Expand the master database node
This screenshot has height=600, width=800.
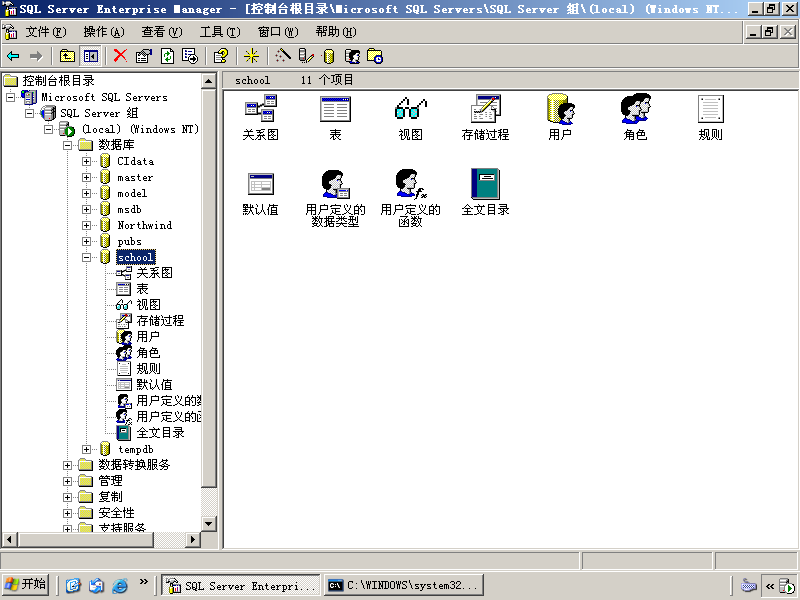coord(86,178)
